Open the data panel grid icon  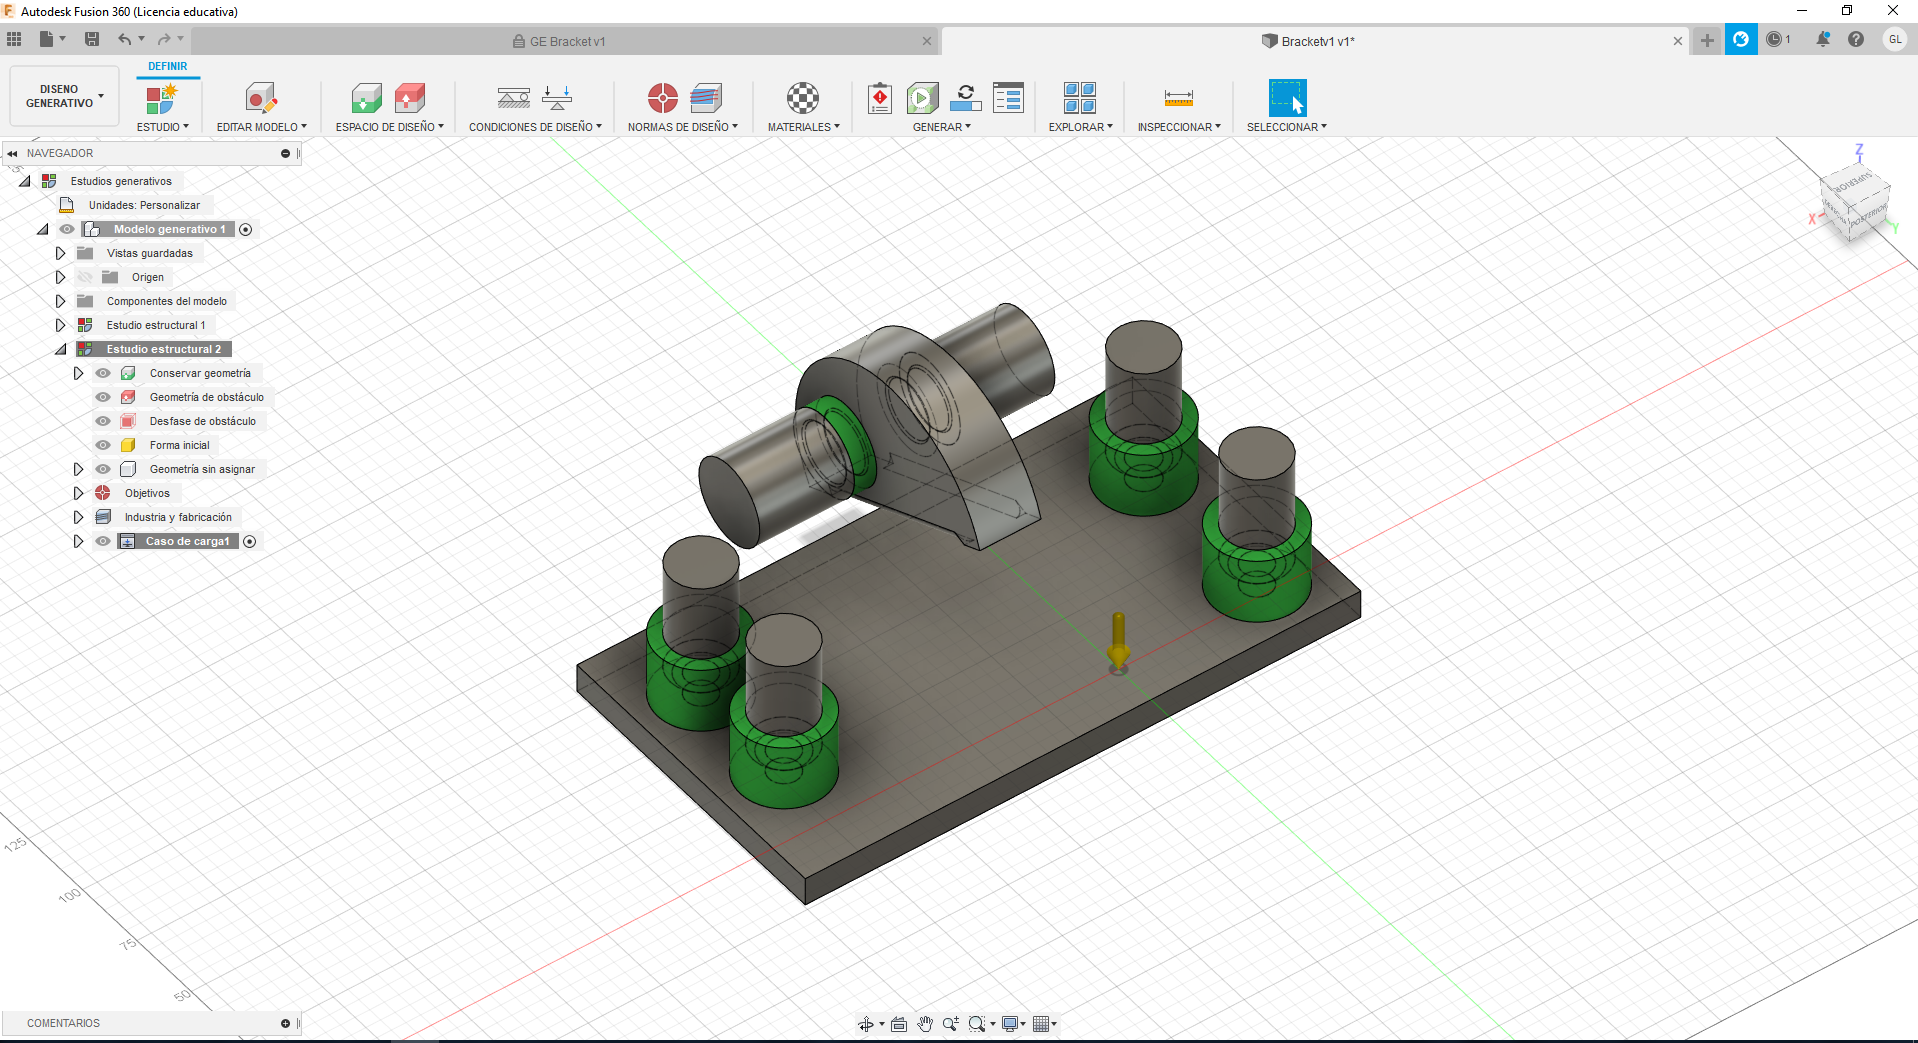pyautogui.click(x=14, y=39)
